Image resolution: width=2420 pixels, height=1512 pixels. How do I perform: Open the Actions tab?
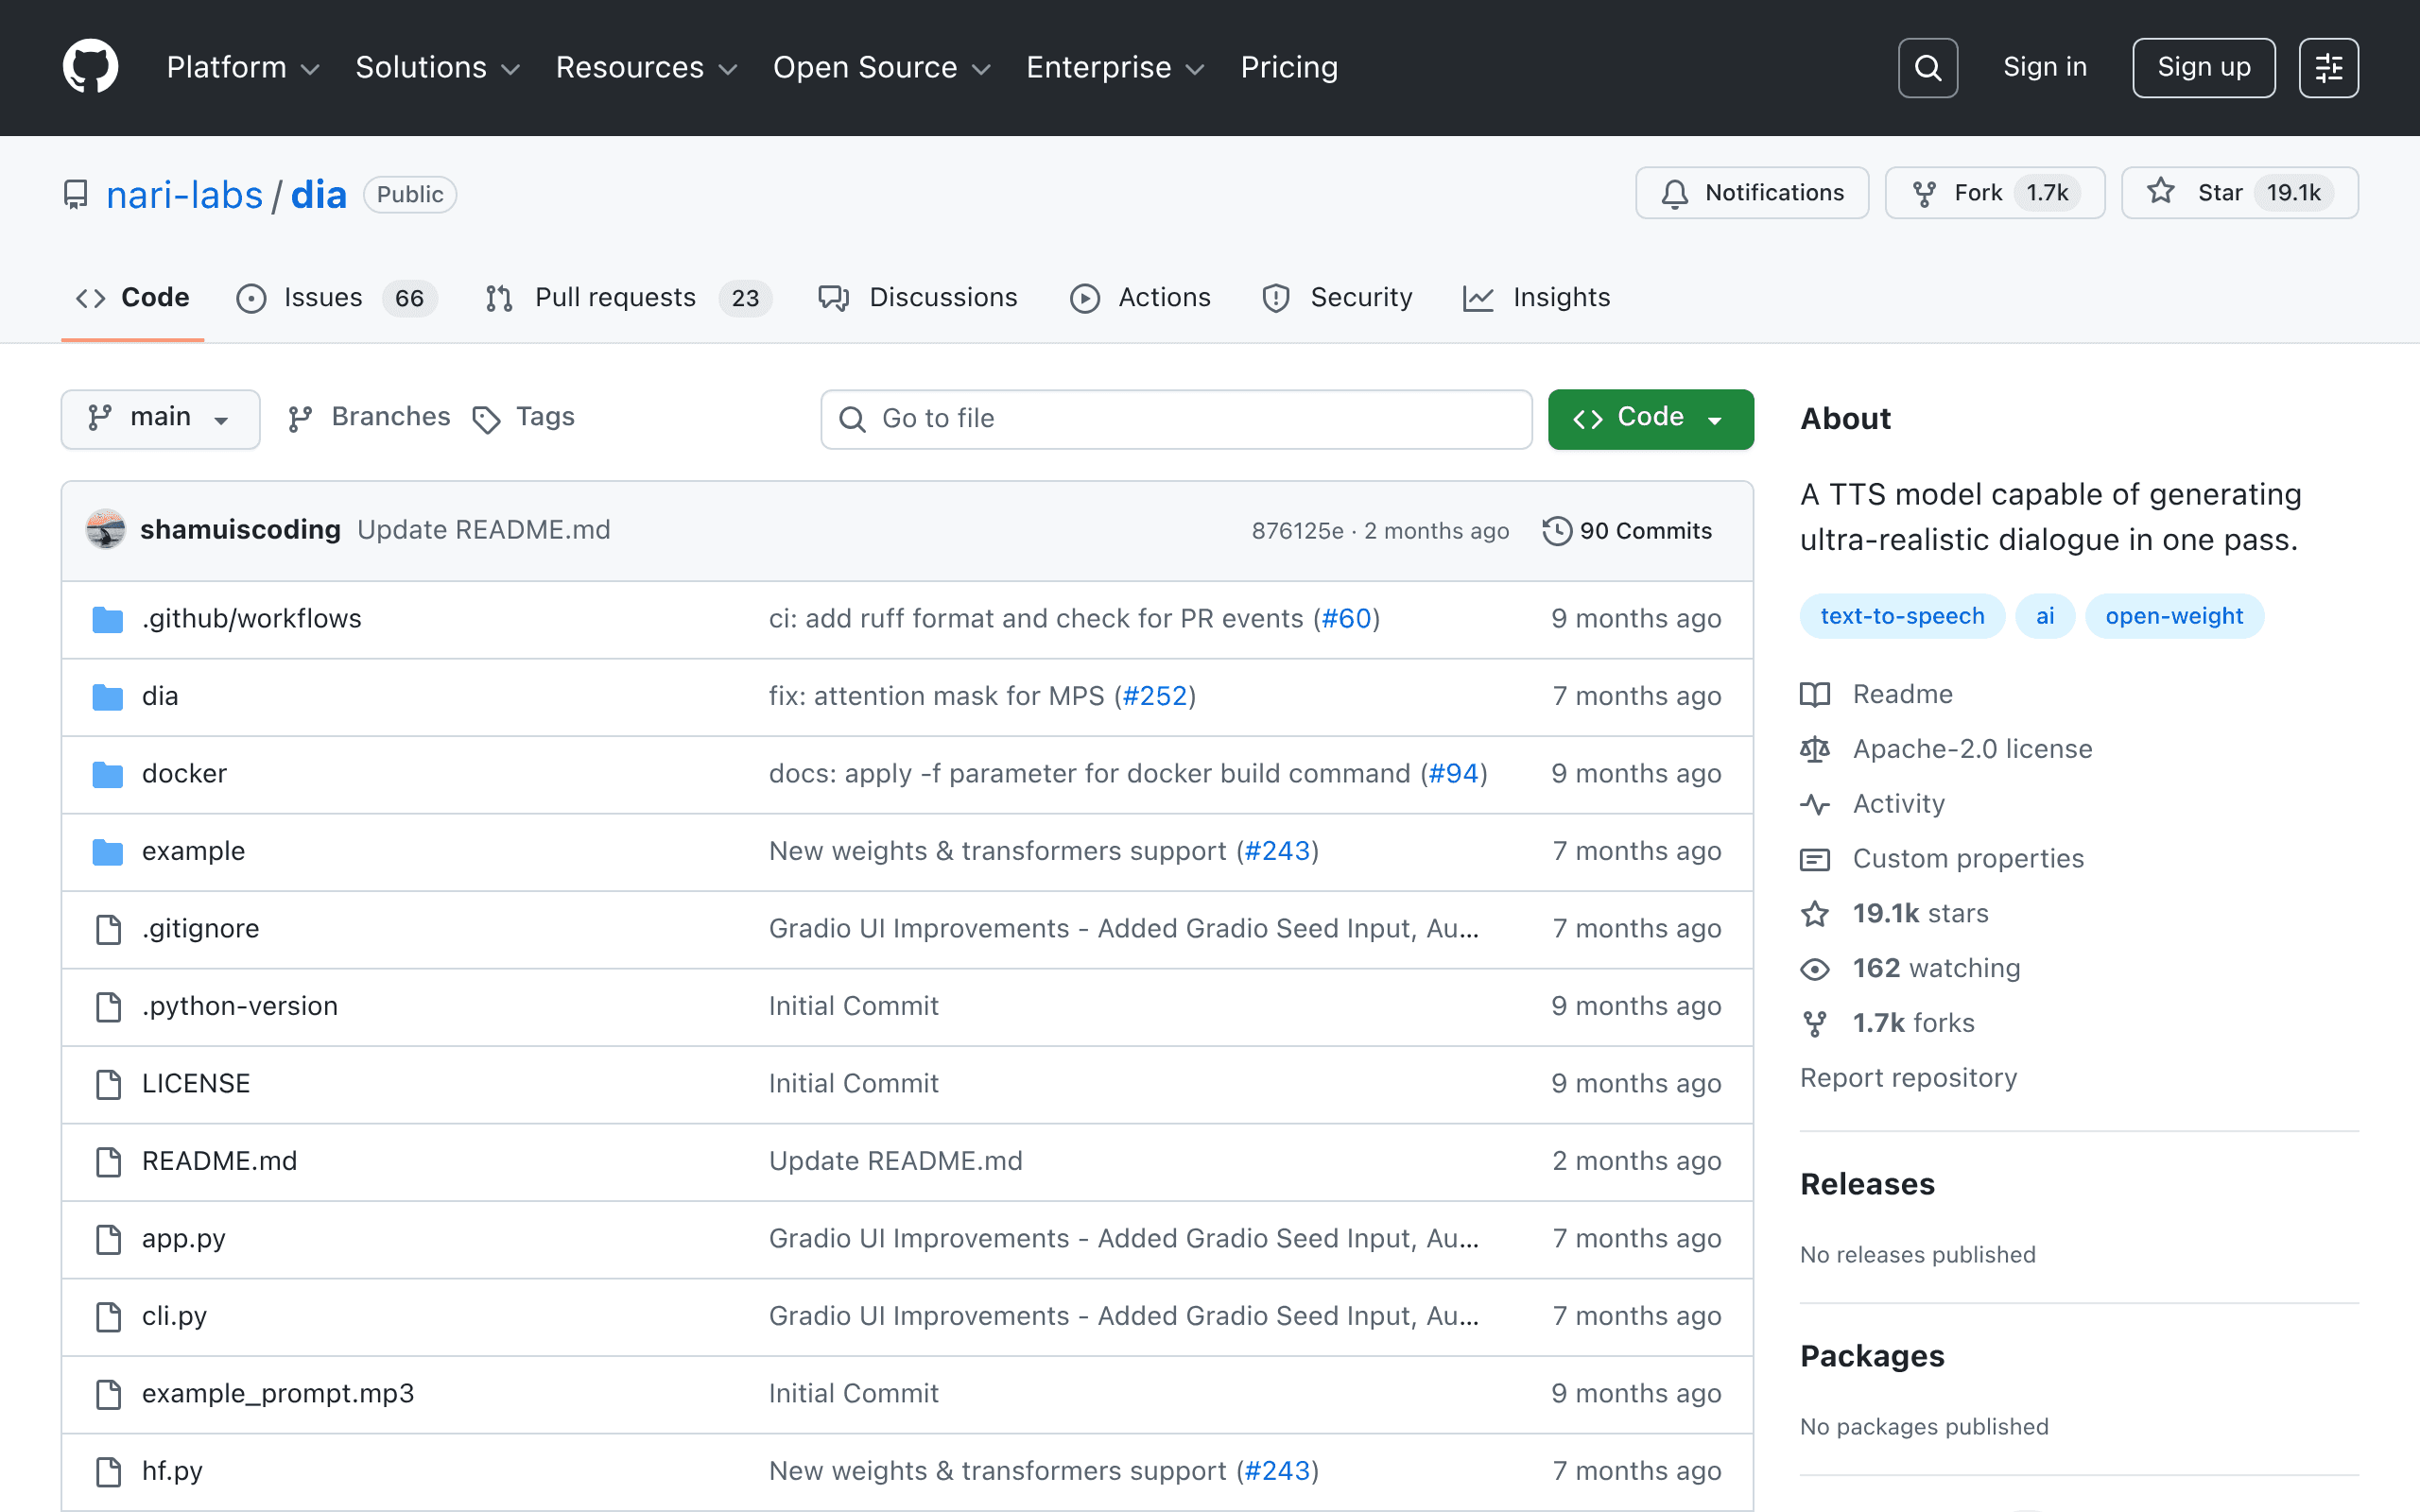click(1140, 298)
